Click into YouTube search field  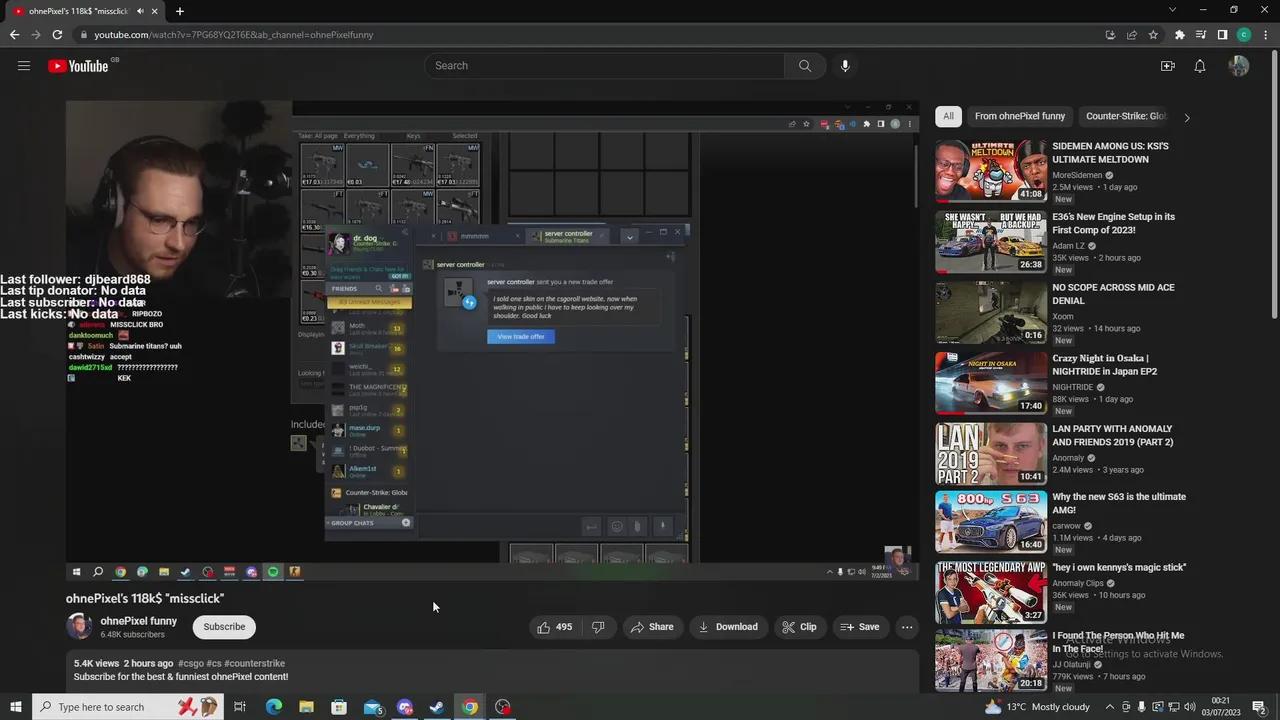[x=605, y=66]
